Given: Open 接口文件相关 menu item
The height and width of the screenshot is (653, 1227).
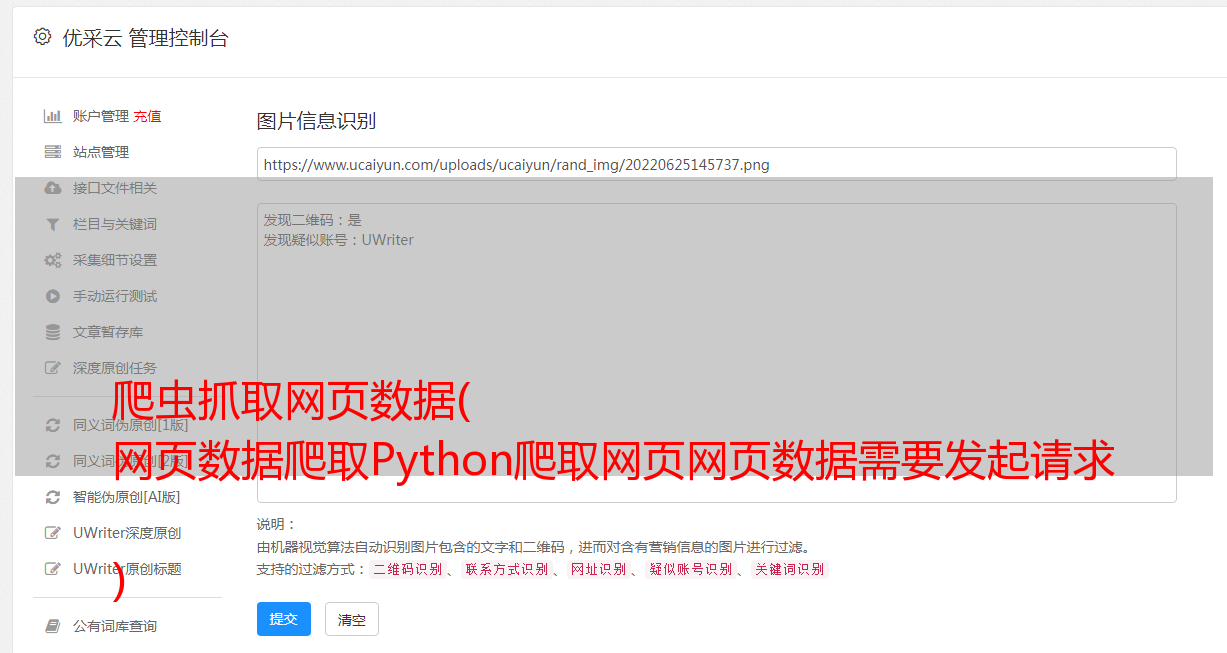Looking at the screenshot, I should pyautogui.click(x=115, y=188).
